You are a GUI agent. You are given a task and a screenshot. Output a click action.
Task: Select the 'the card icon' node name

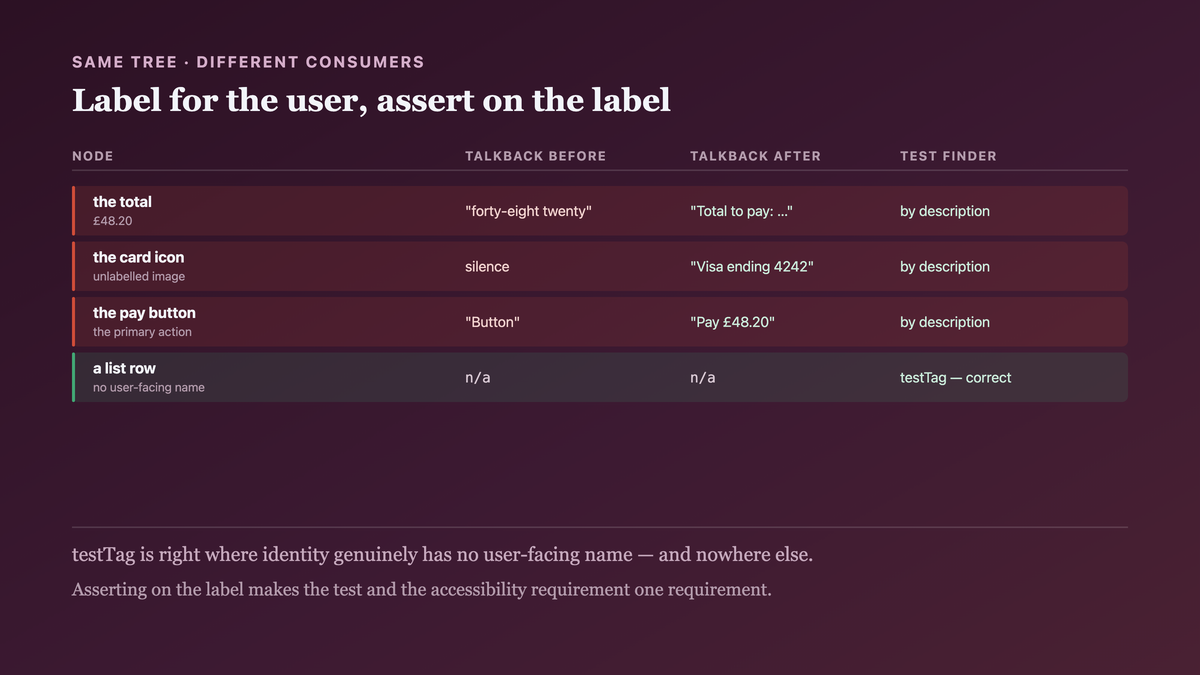pyautogui.click(x=139, y=257)
